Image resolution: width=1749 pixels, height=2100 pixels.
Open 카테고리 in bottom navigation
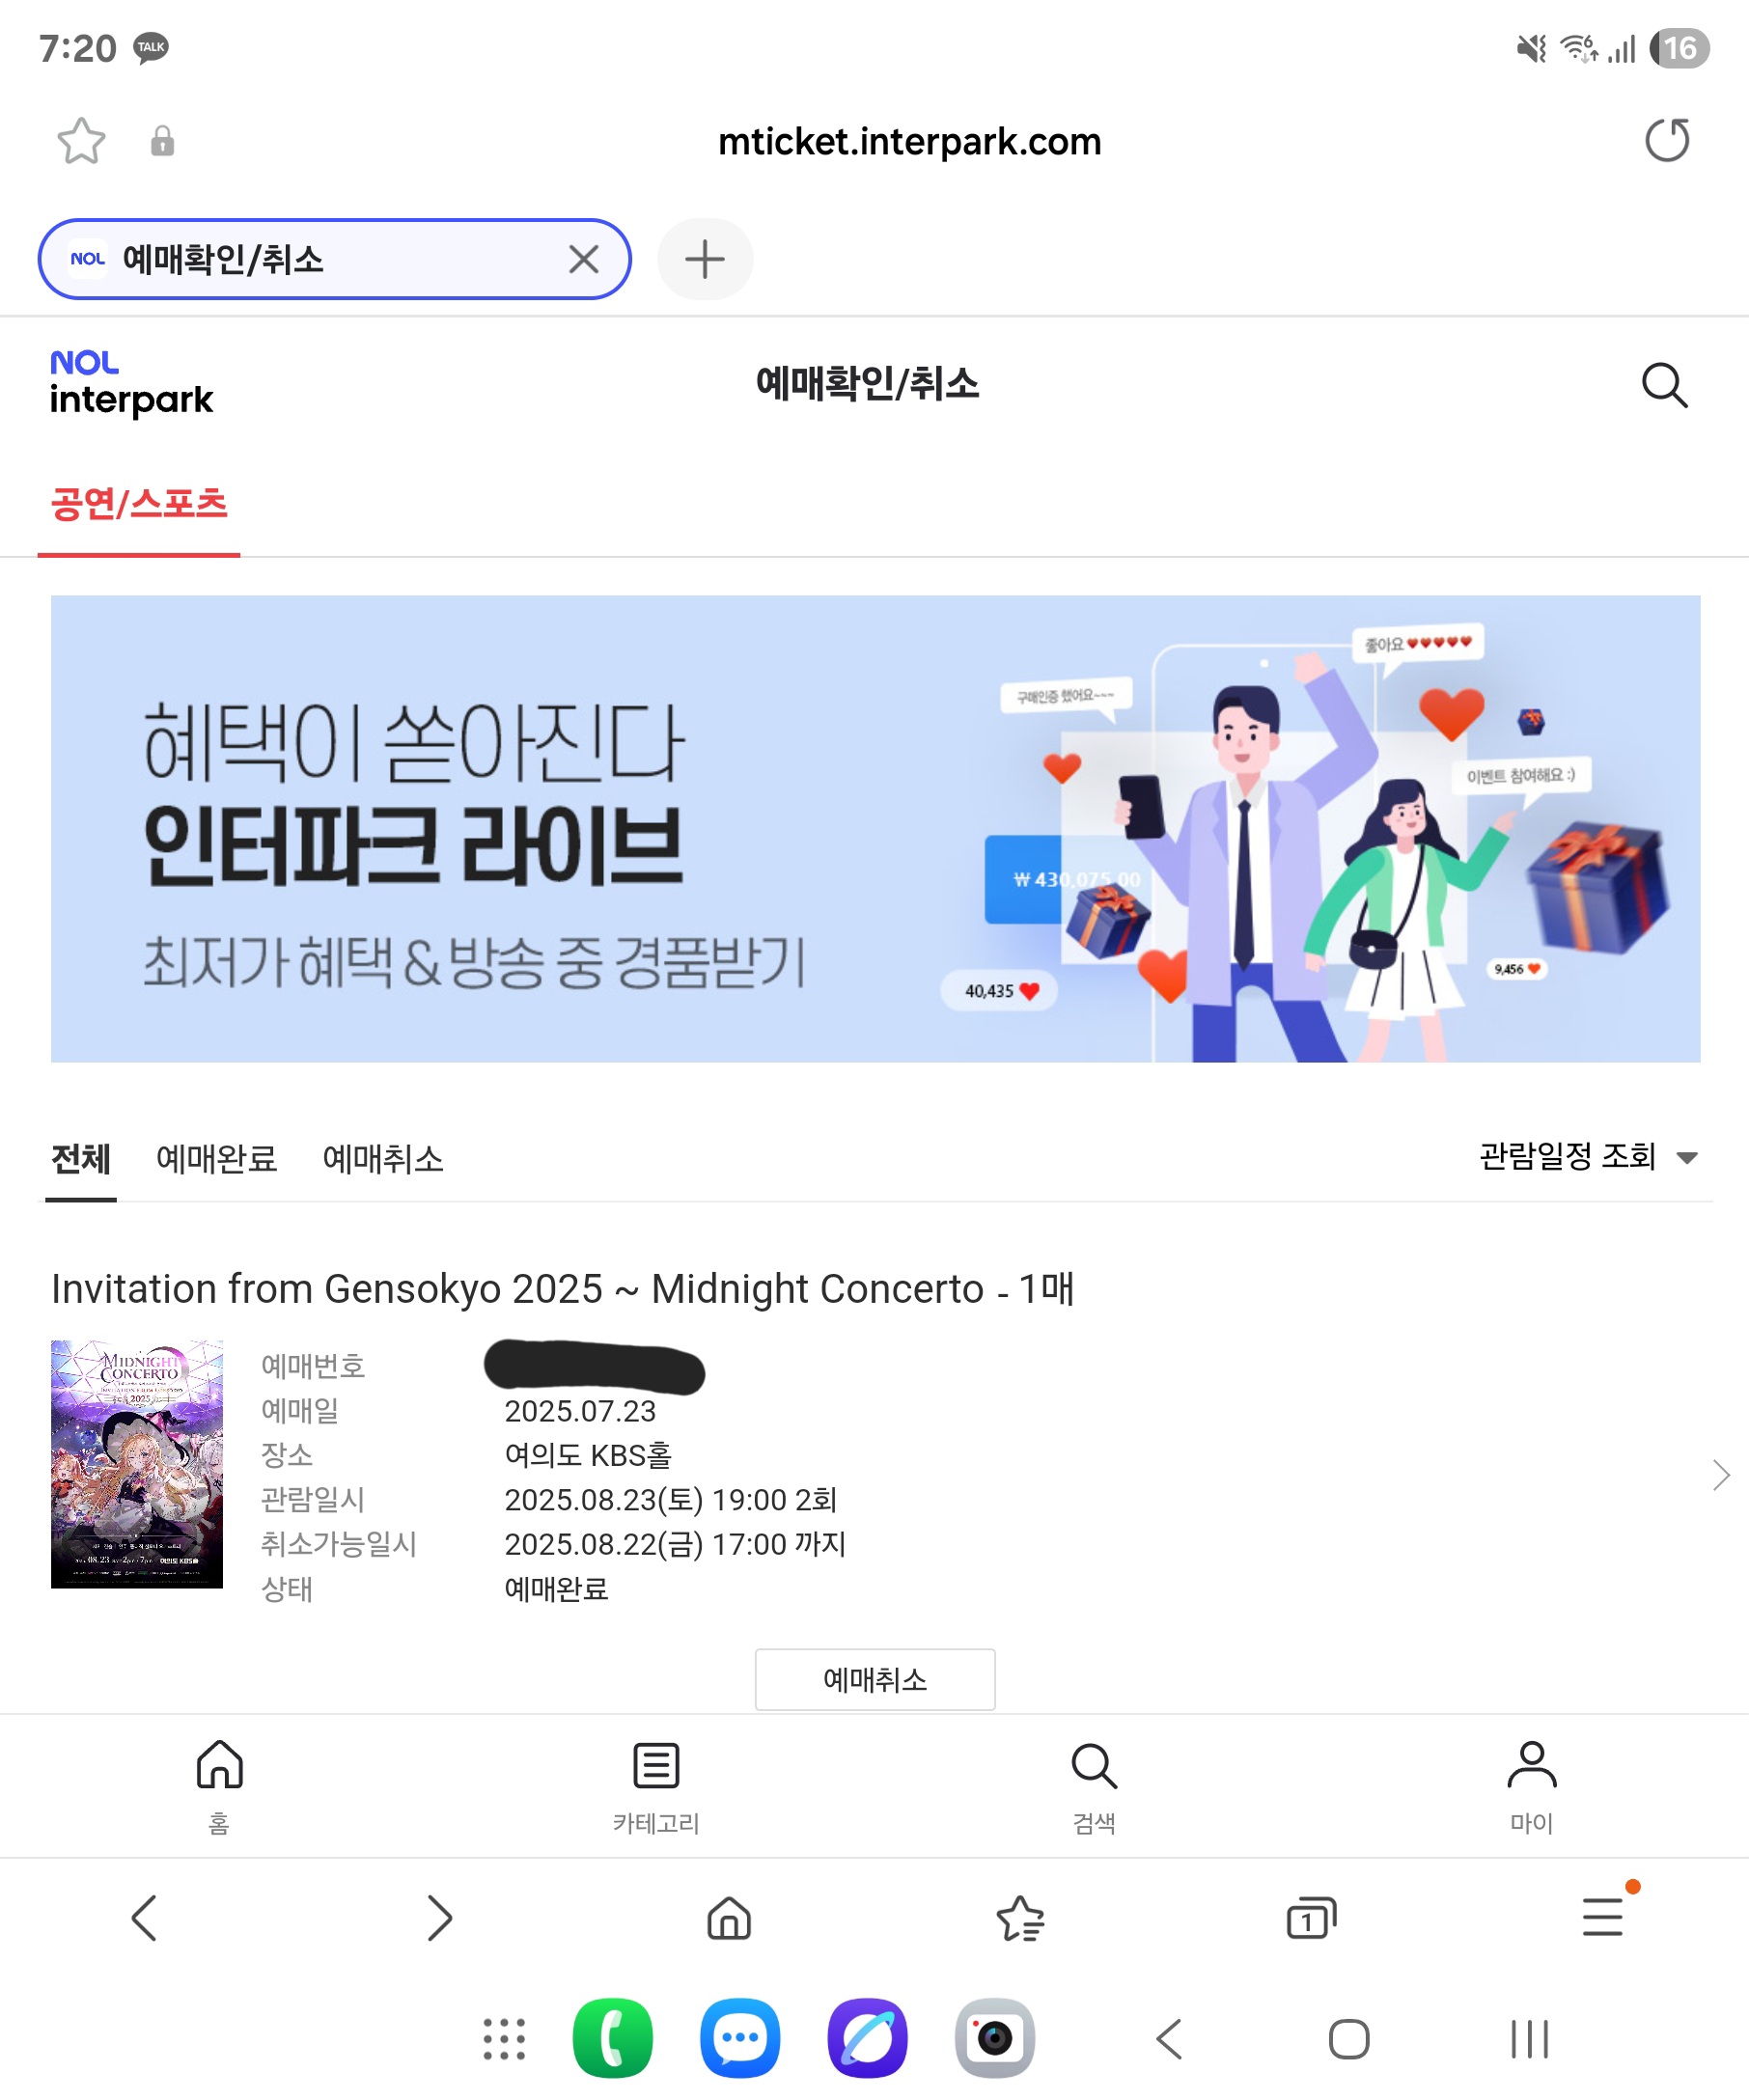pyautogui.click(x=656, y=1787)
